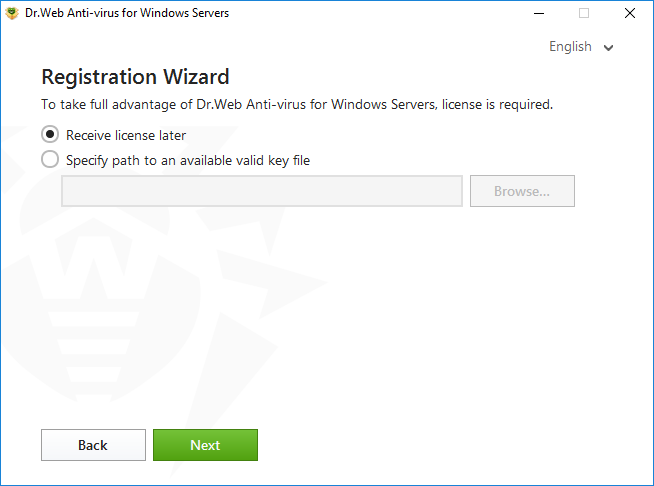Click the 'license is required' description sentence
Screen dimensions: 654x486
click(x=297, y=104)
